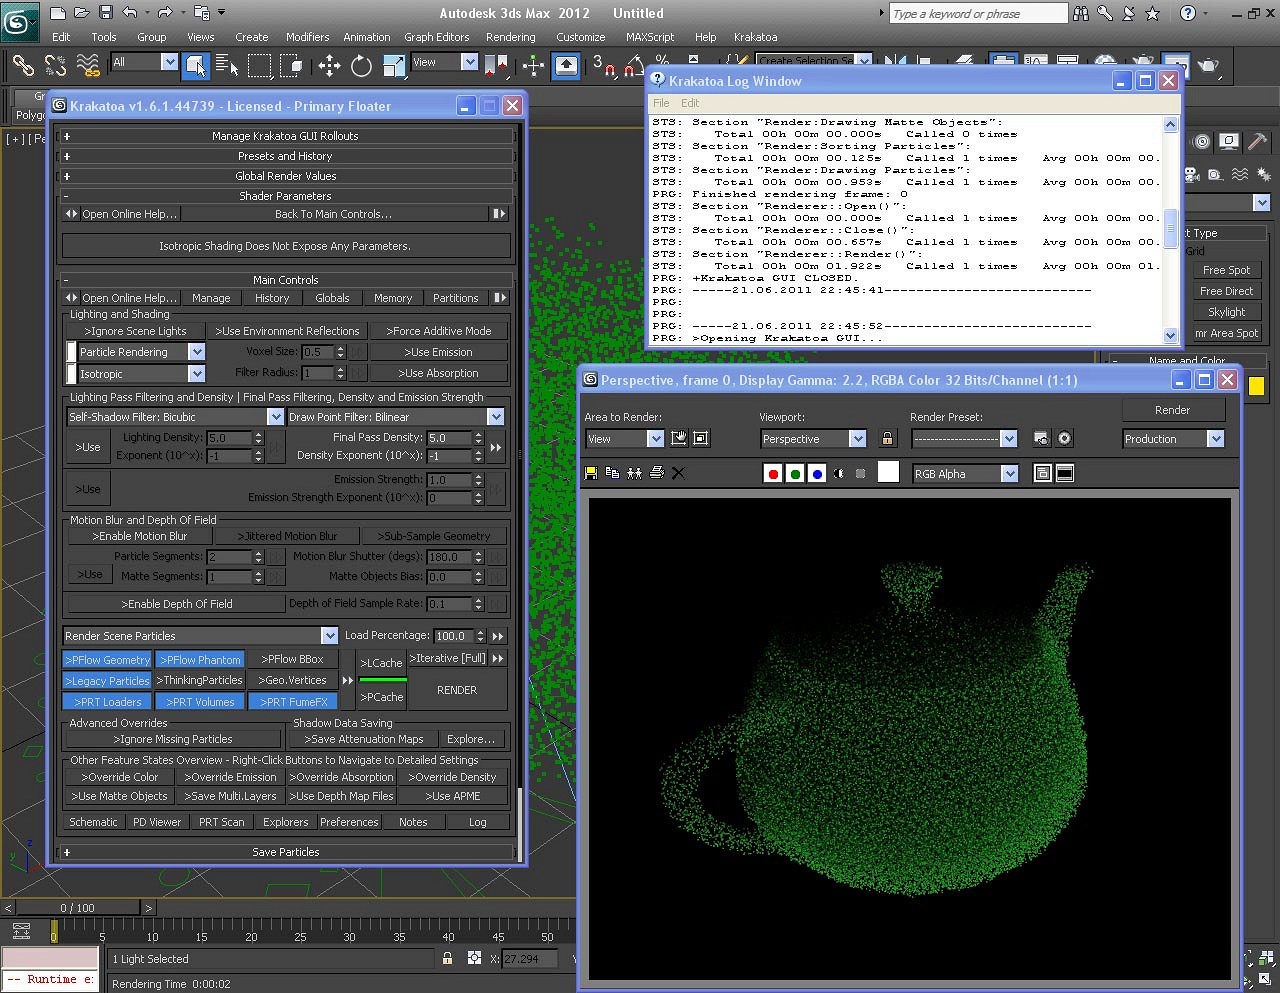Select the Unlink Selection tool
The width and height of the screenshot is (1280, 993).
tap(56, 66)
